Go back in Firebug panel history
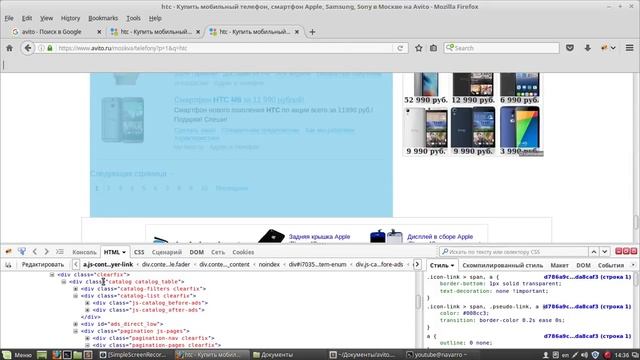 [x=35, y=252]
